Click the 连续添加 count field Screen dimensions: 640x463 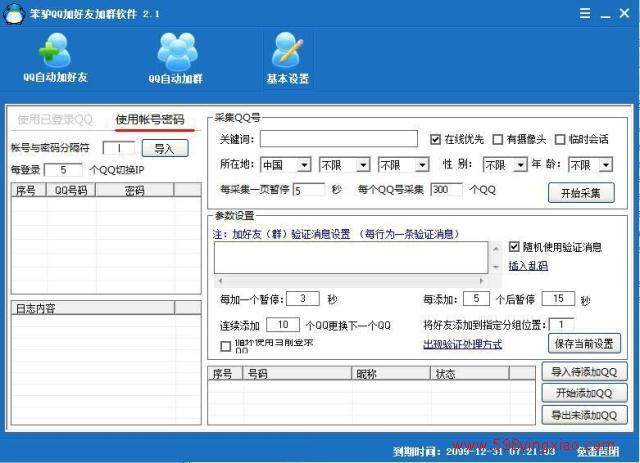[283, 325]
